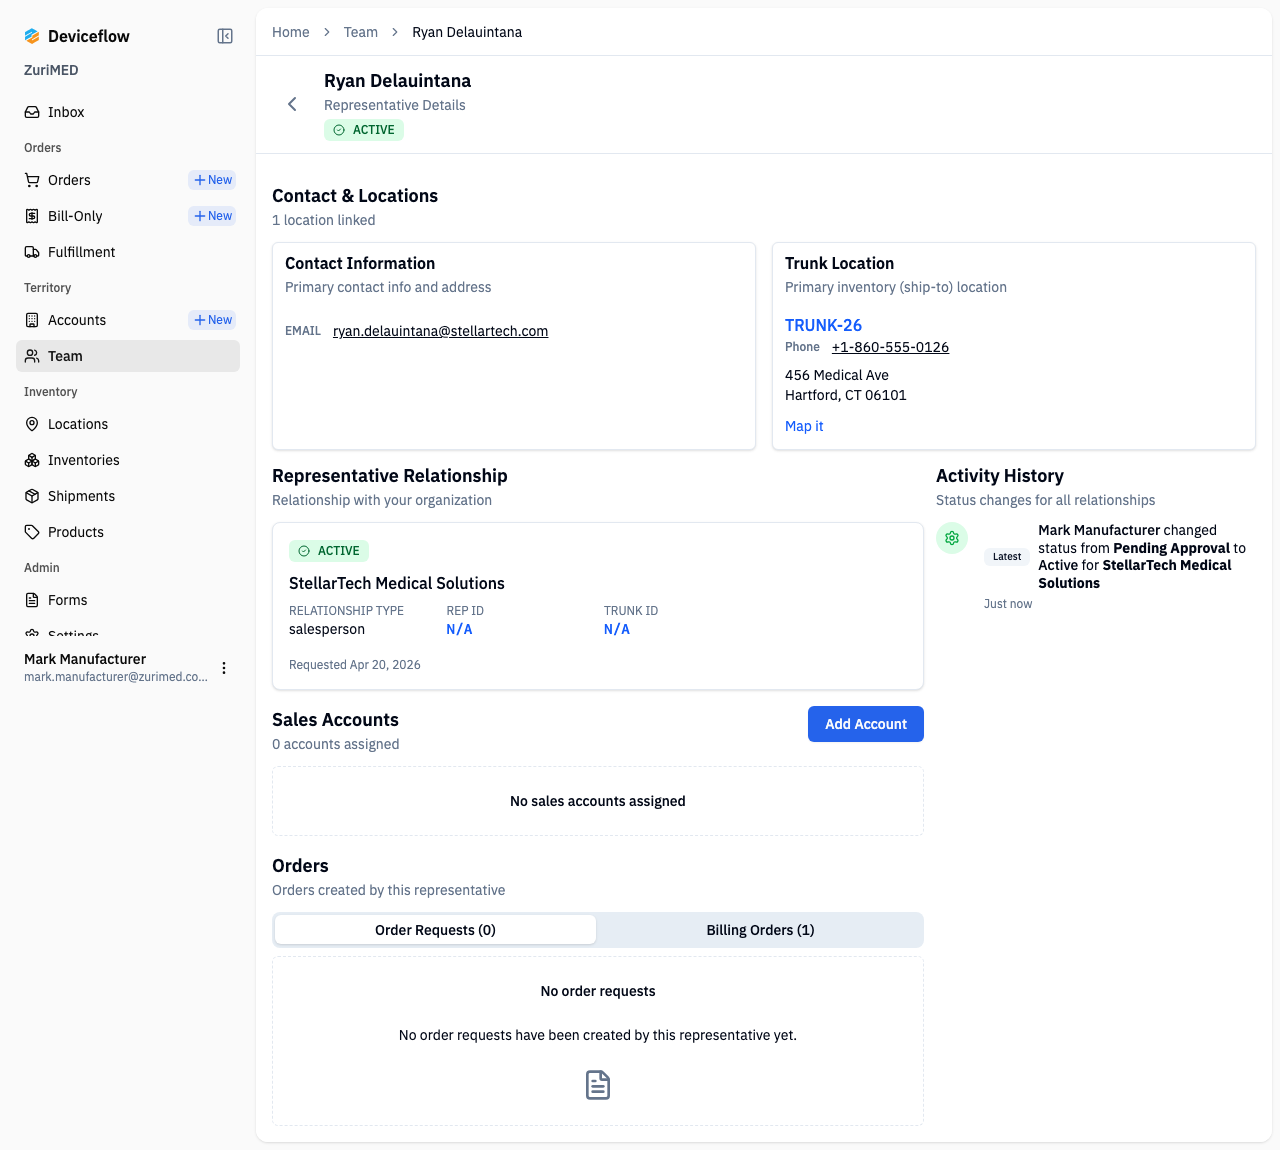Image resolution: width=1280 pixels, height=1150 pixels.
Task: Open the Mark Manufacturer user options menu
Action: 224,668
